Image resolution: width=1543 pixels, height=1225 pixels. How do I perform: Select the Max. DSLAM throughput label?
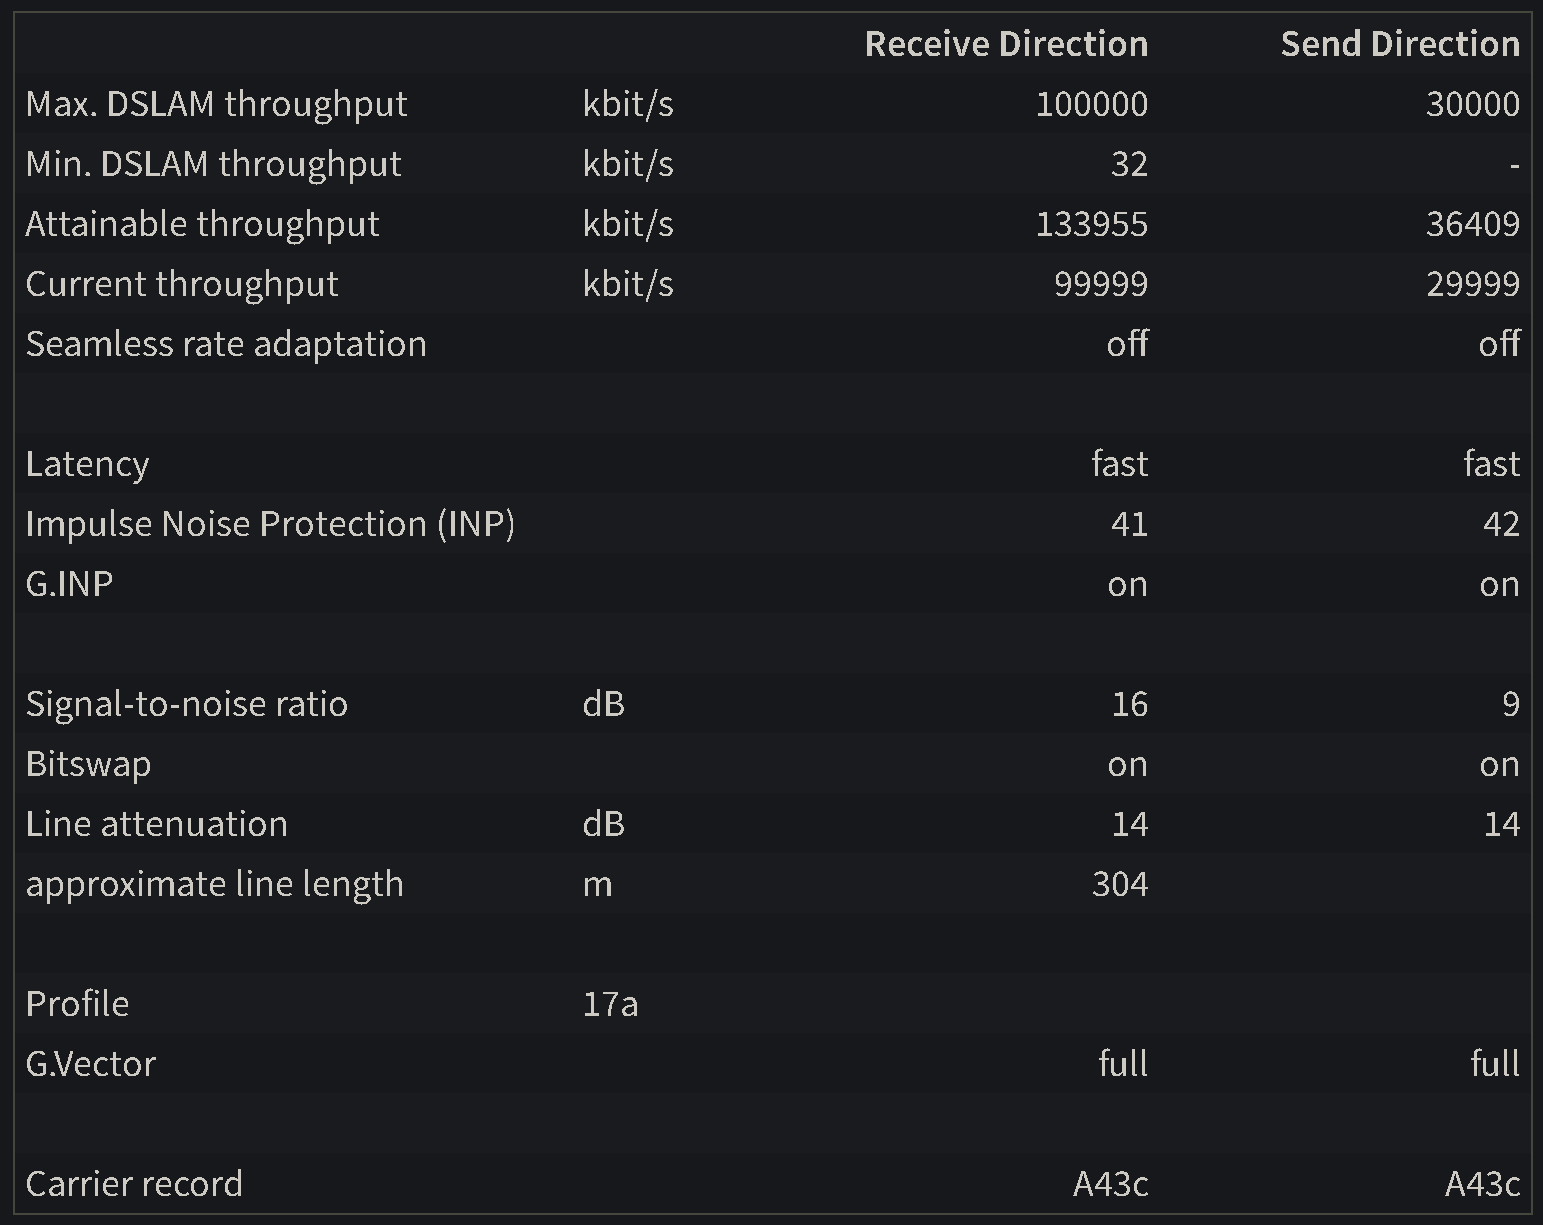[x=216, y=104]
